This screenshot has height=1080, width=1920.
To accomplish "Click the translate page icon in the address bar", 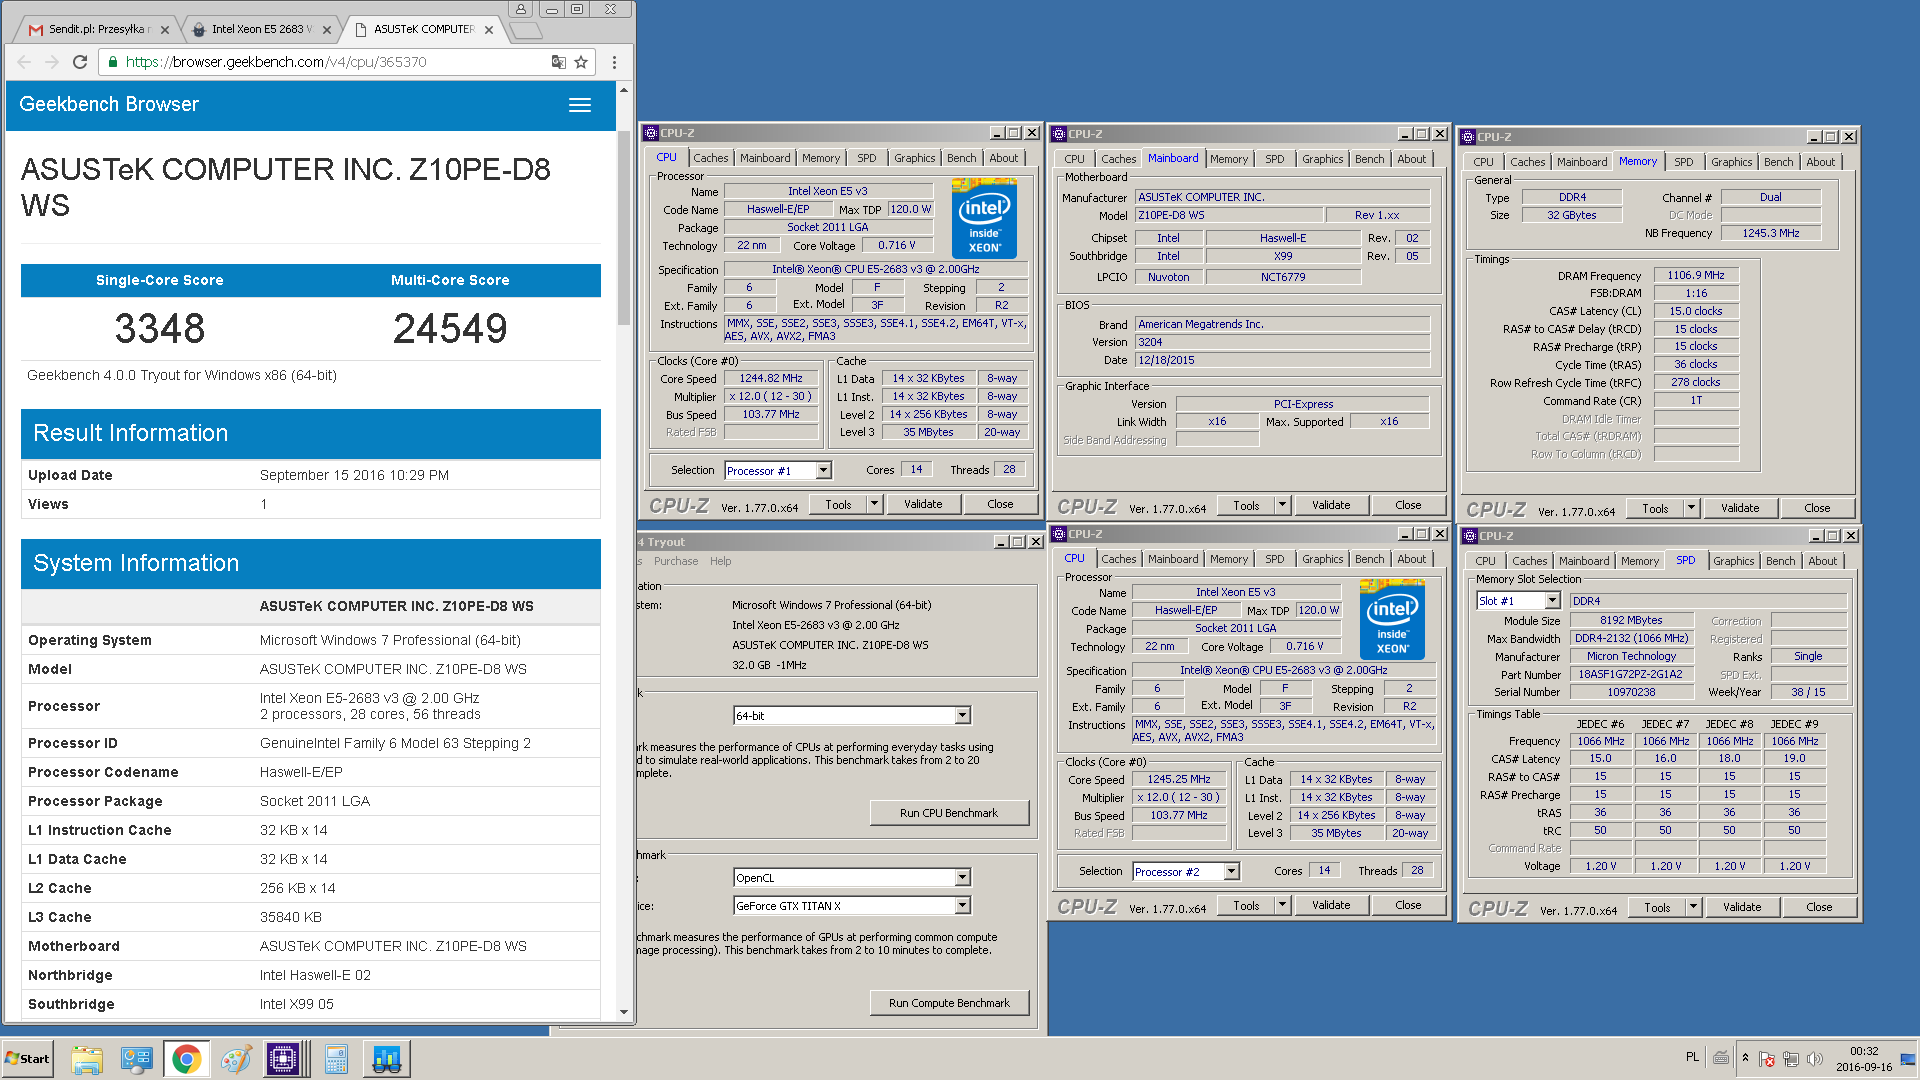I will (x=558, y=62).
